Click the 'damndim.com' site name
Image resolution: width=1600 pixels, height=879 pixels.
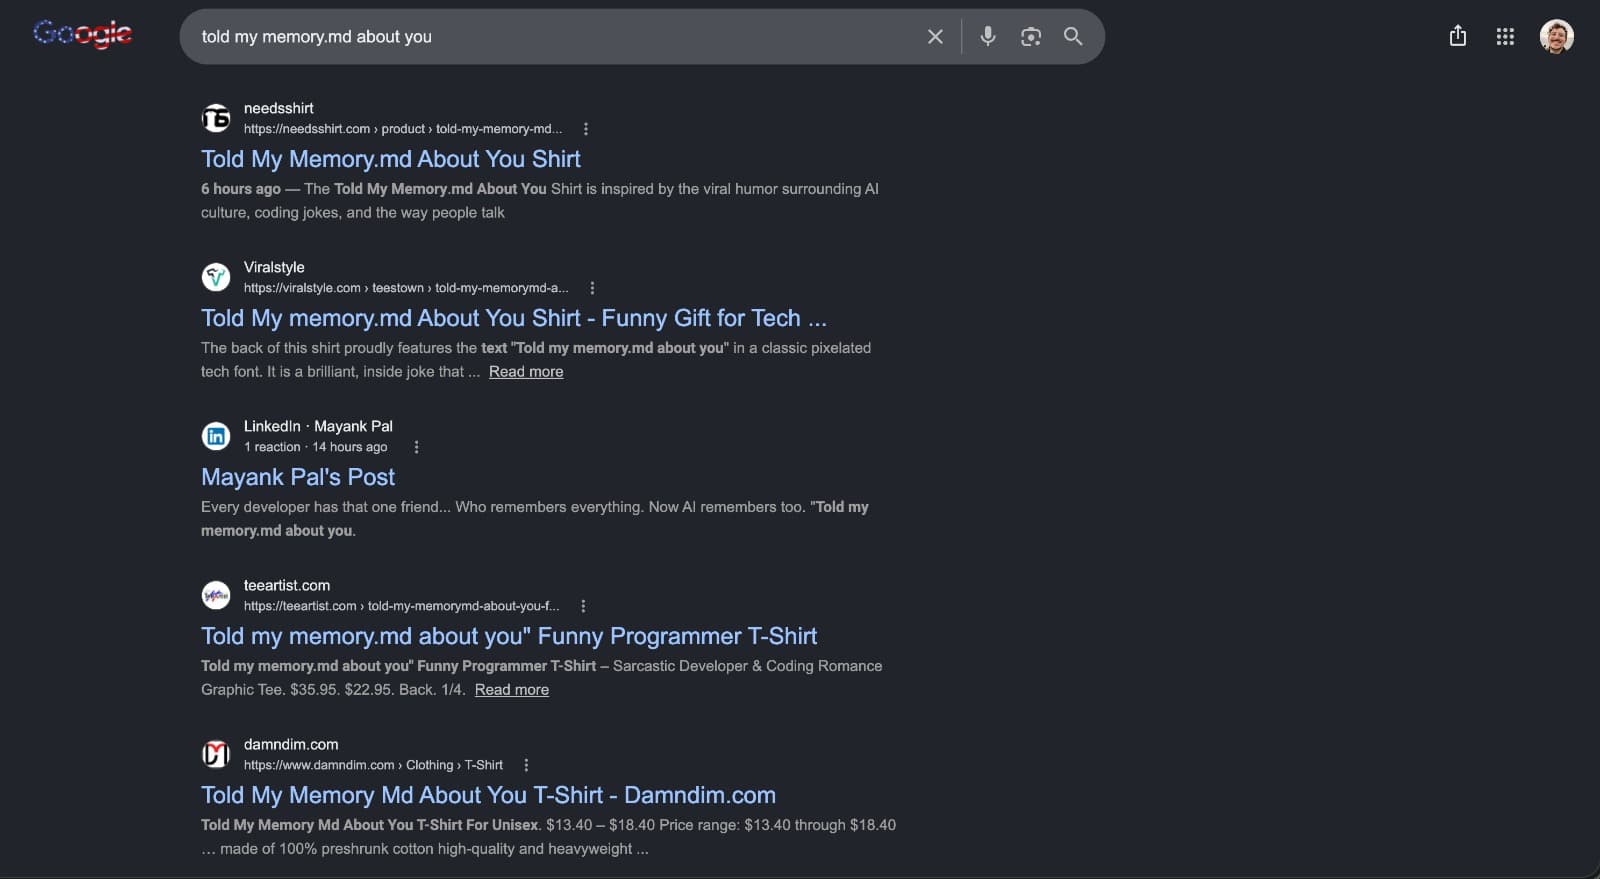click(291, 744)
